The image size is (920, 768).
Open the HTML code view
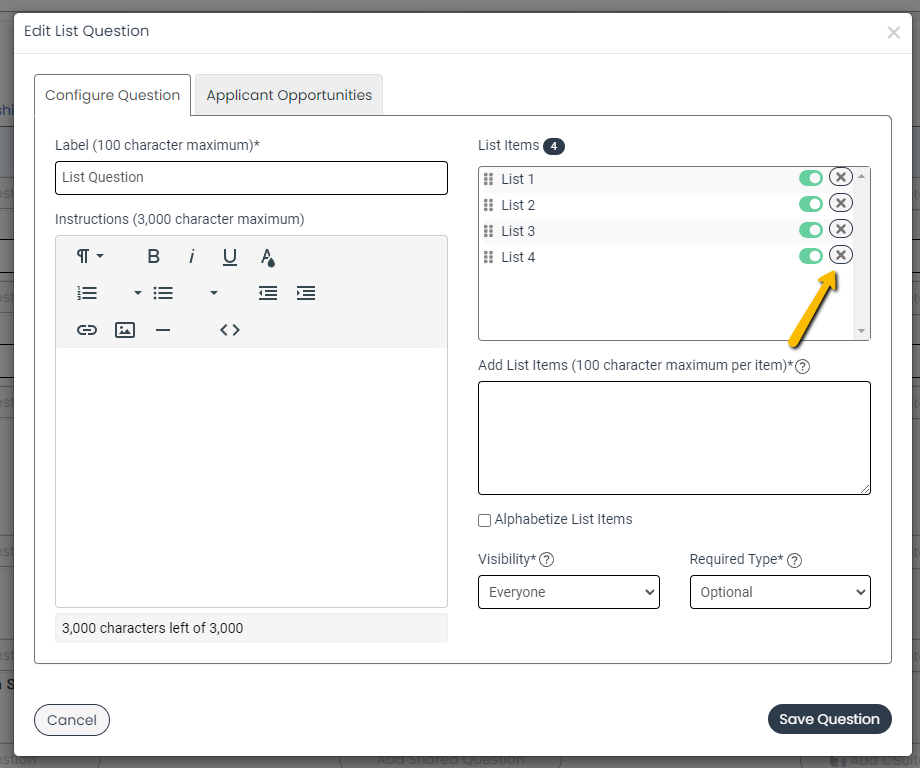pyautogui.click(x=229, y=329)
